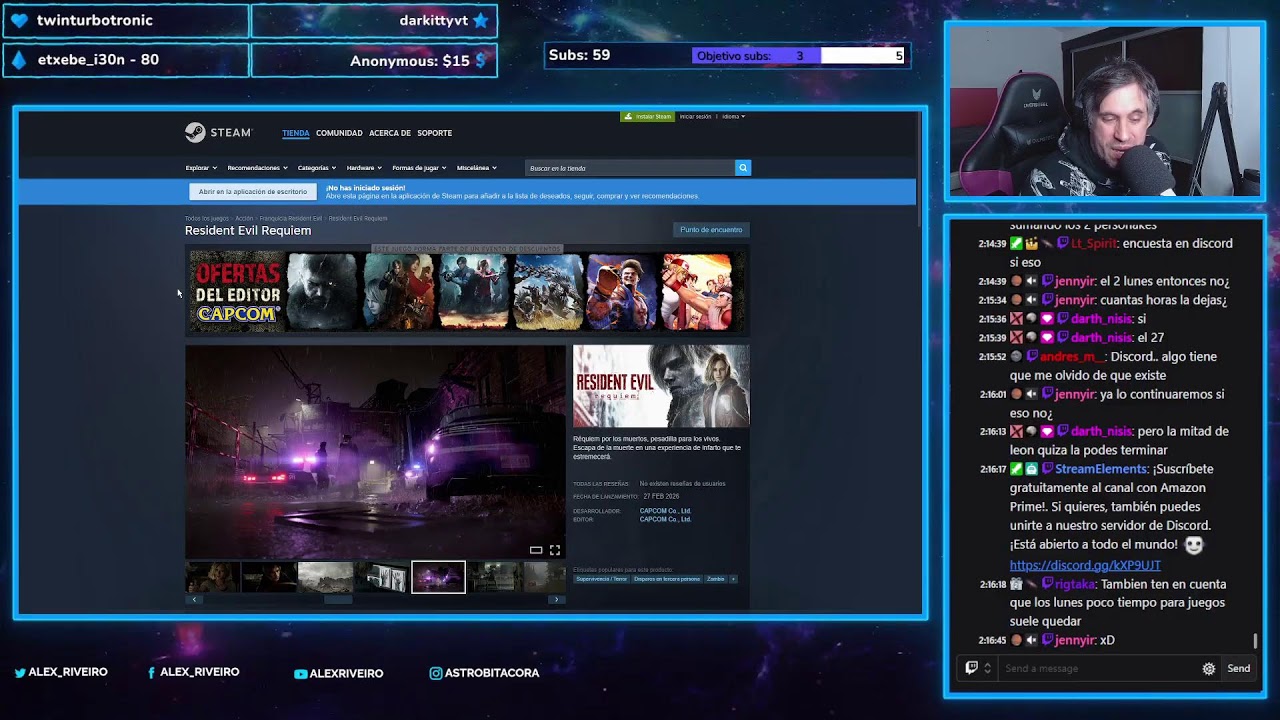Viewport: 1280px width, 720px height.
Task: Expand the Hardware menu
Action: click(364, 168)
